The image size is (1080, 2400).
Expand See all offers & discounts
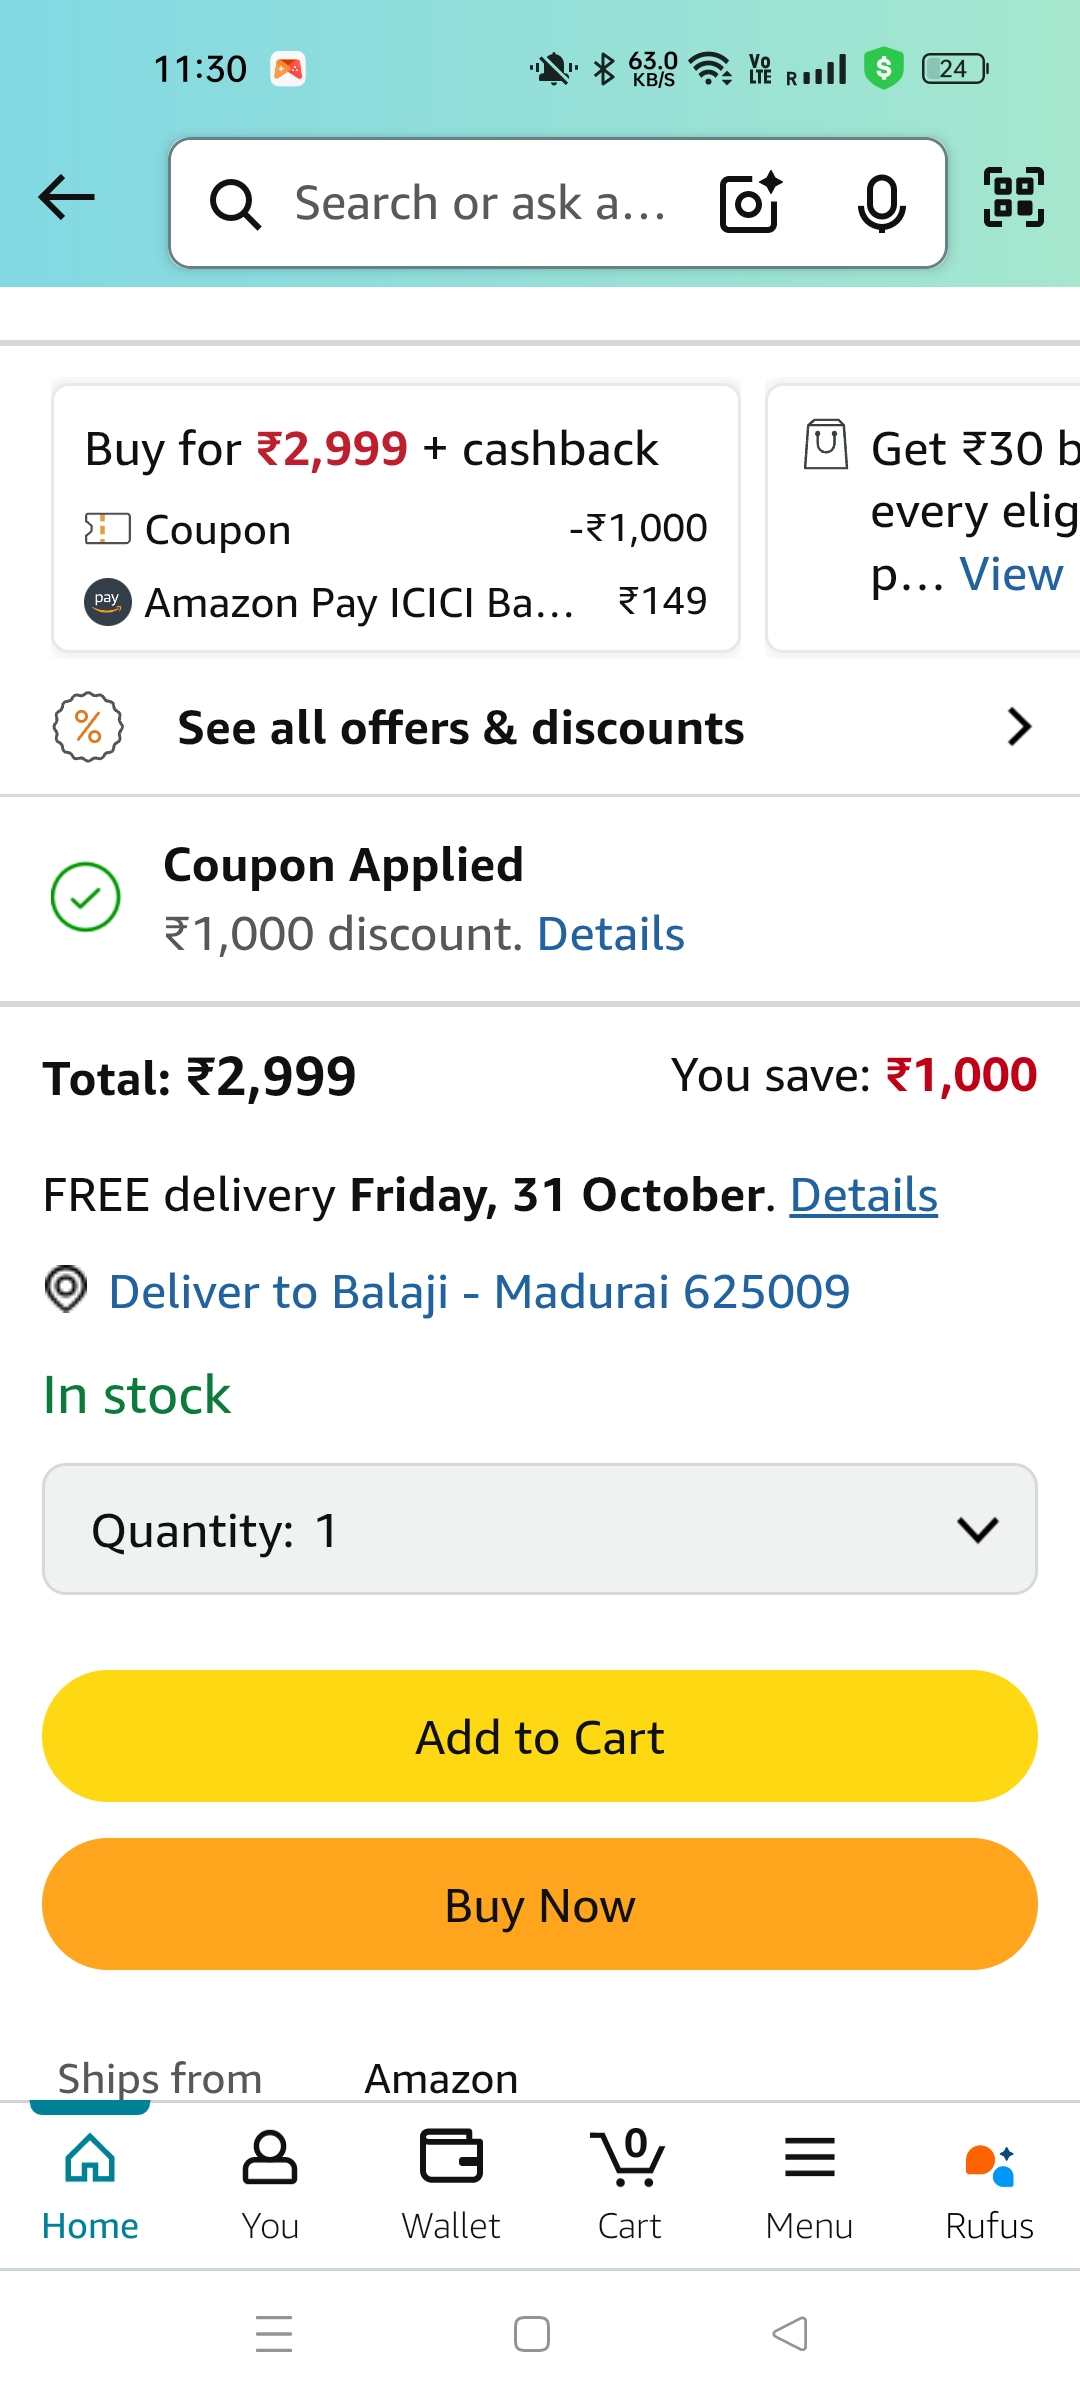click(x=540, y=727)
